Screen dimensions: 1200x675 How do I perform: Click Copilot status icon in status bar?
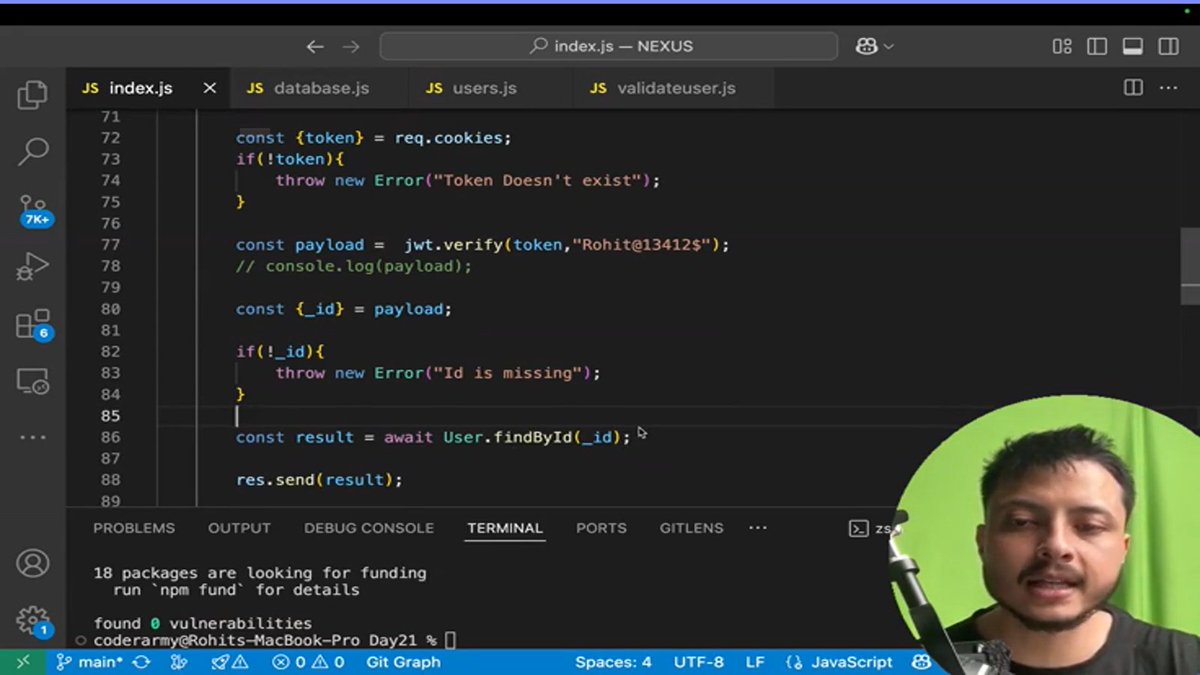(920, 662)
